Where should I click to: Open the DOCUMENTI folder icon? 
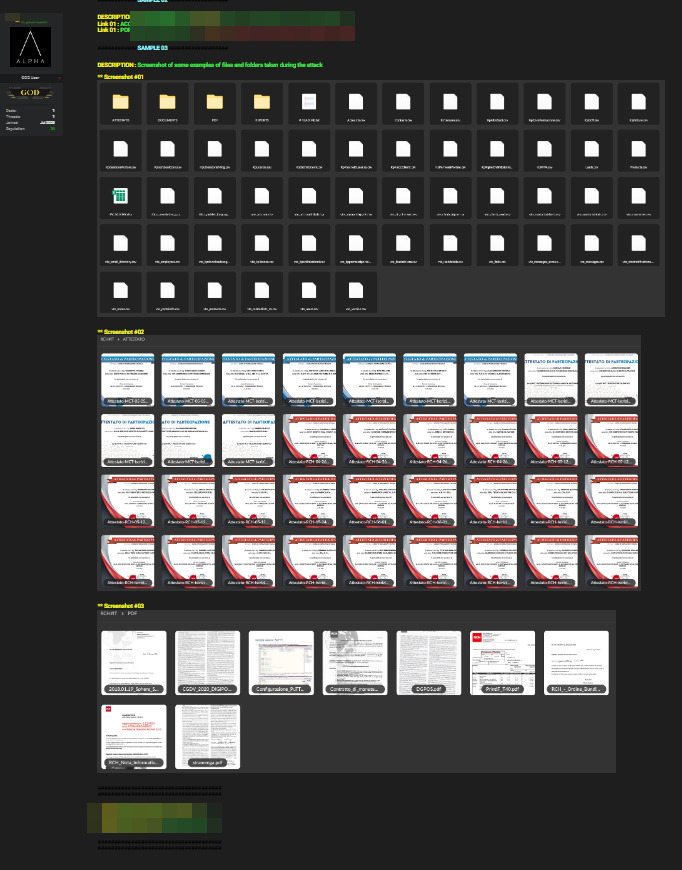coord(167,102)
